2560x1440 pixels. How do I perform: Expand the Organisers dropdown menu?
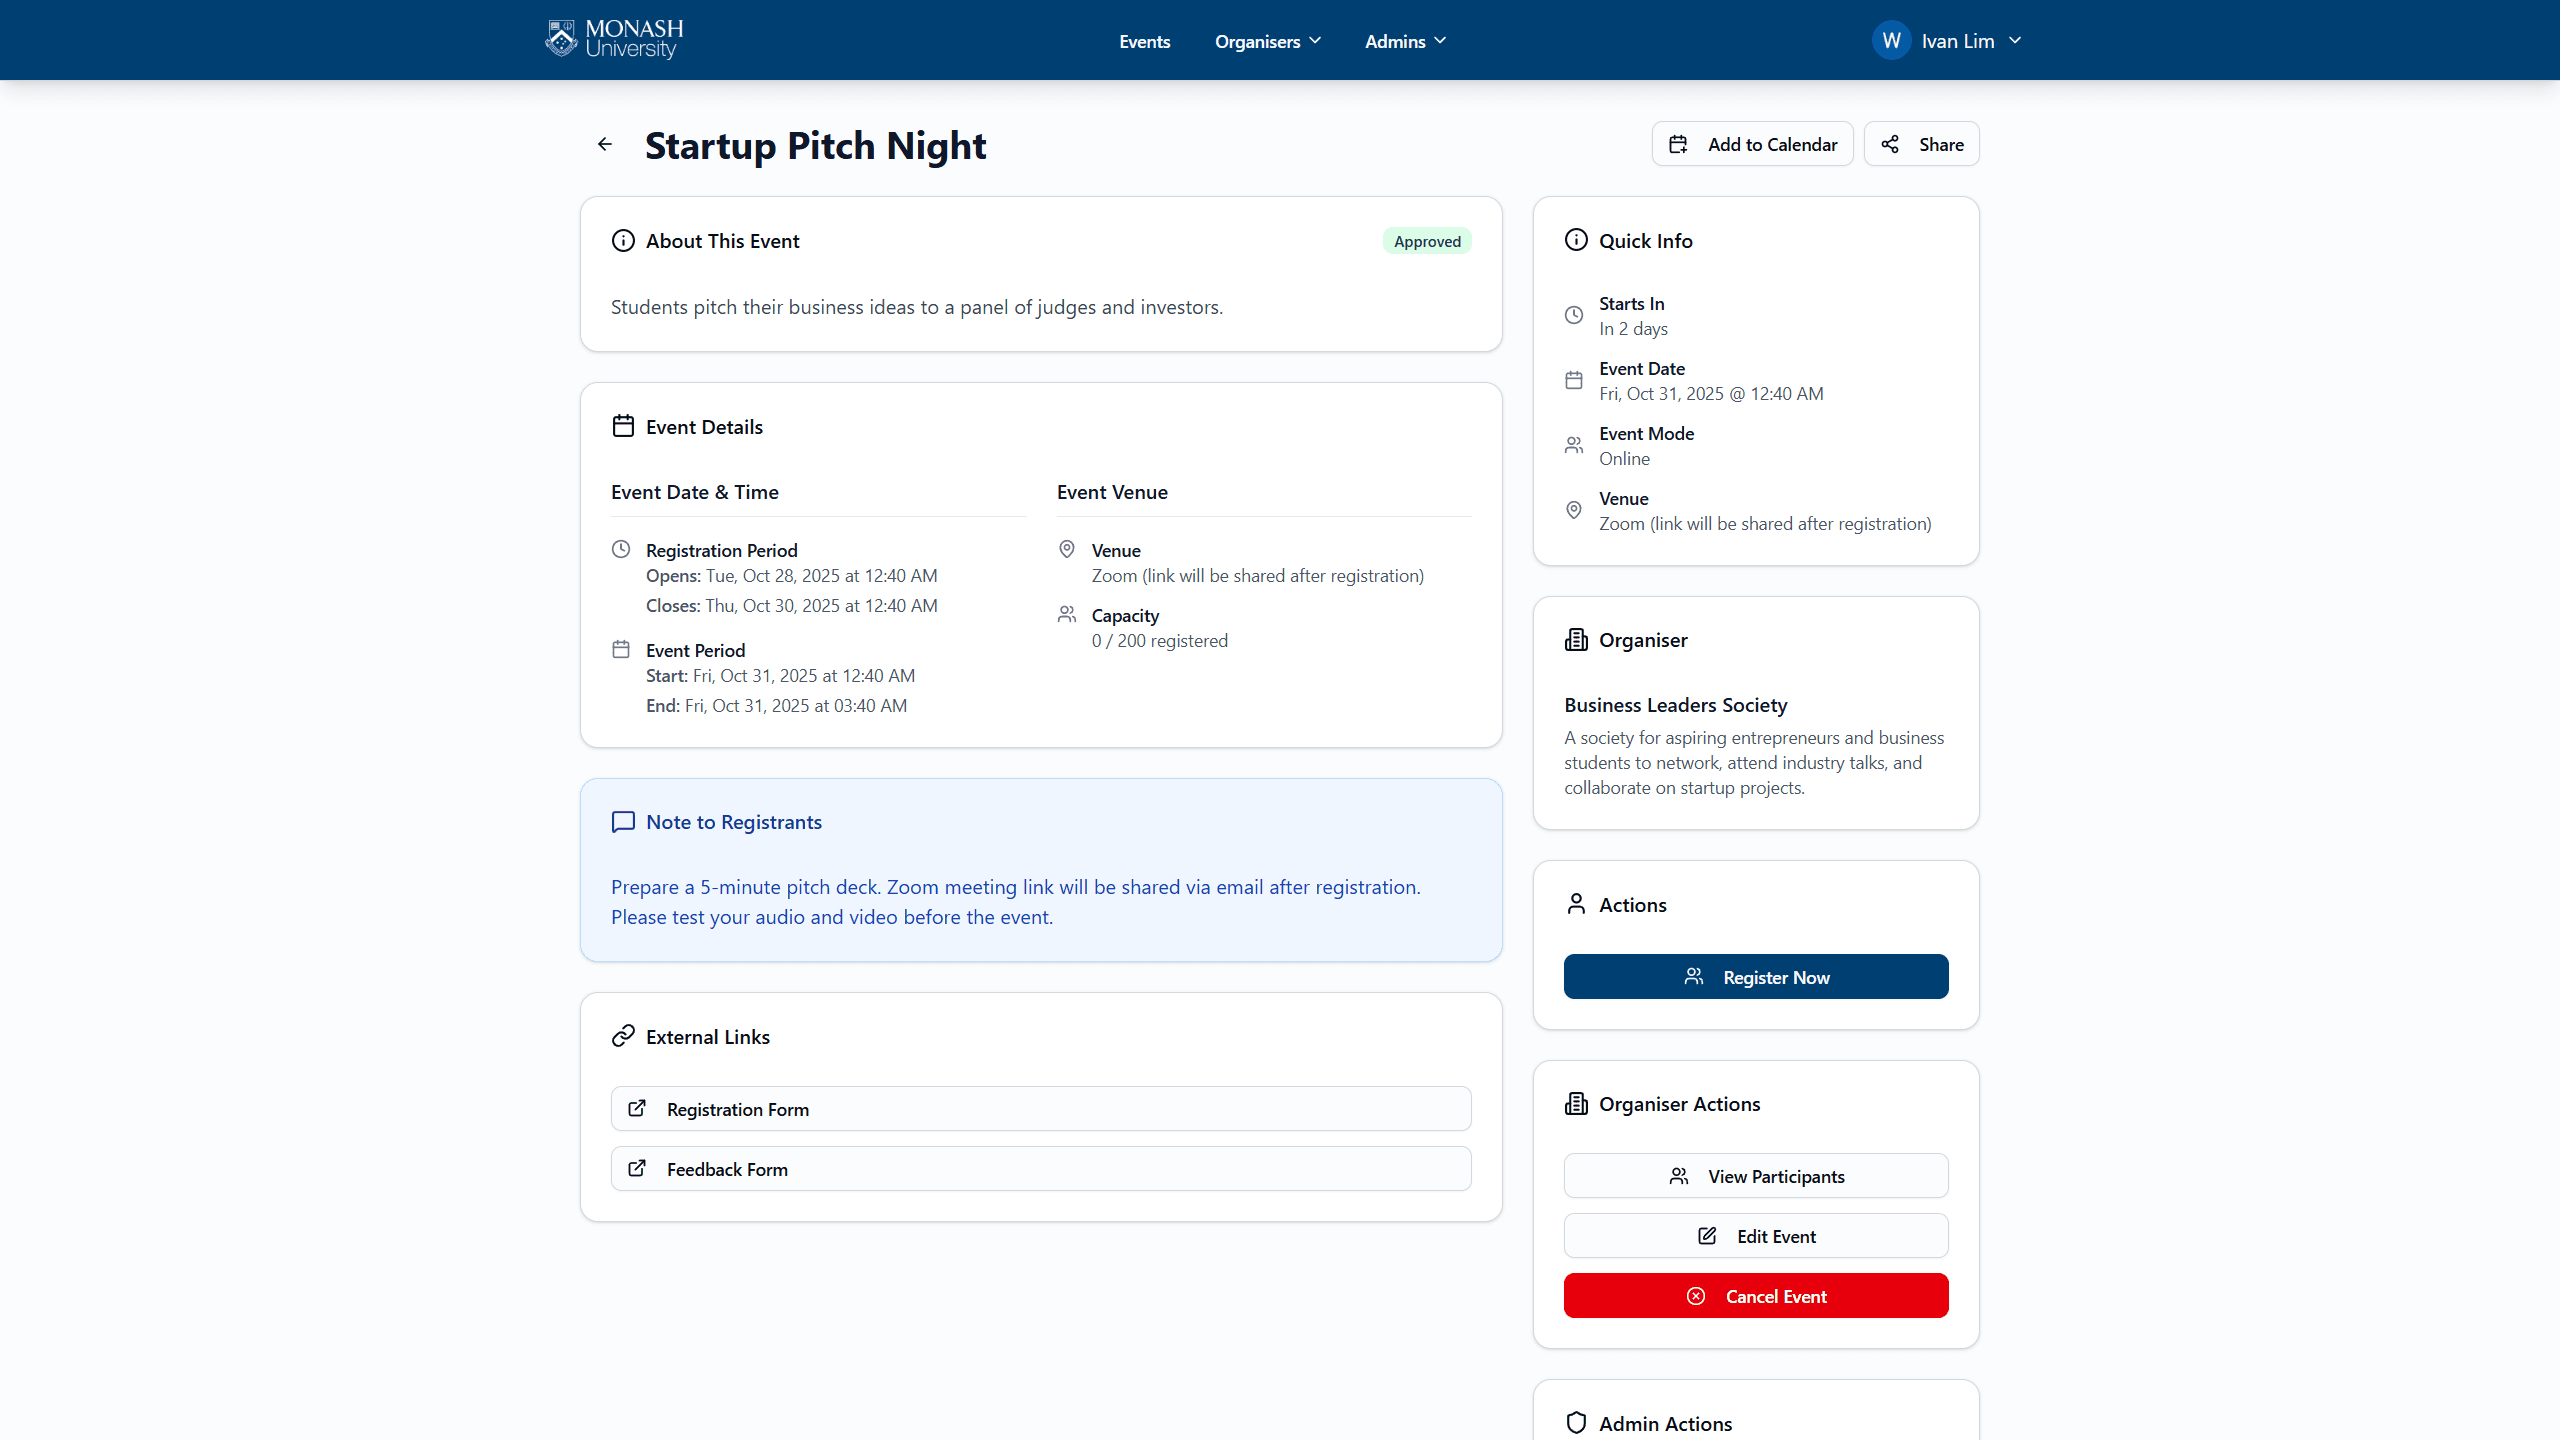(x=1267, y=41)
